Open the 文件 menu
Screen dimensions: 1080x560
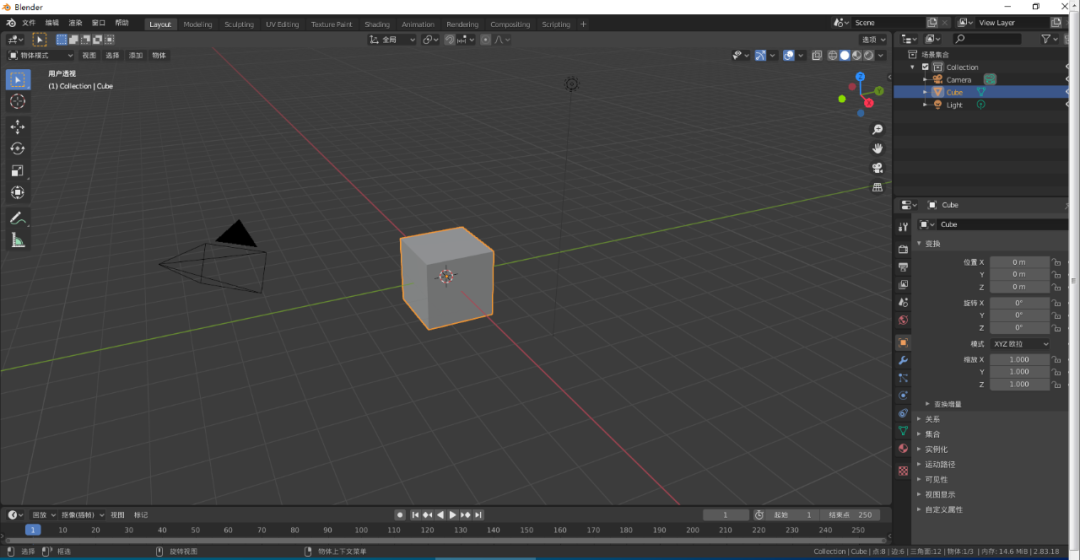pos(28,22)
